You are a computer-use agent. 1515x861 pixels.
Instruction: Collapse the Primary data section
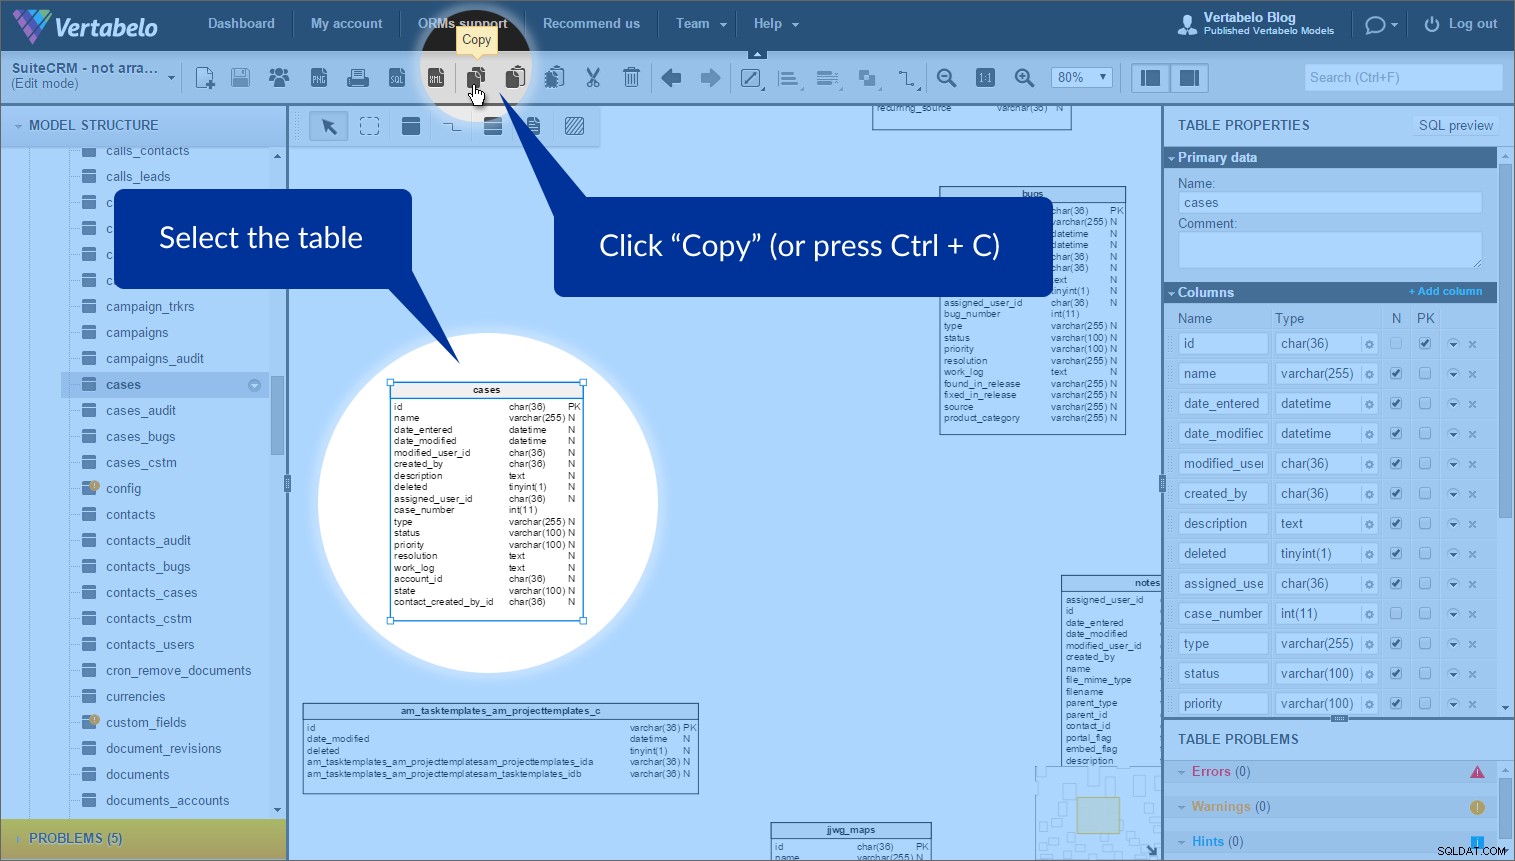click(1172, 158)
